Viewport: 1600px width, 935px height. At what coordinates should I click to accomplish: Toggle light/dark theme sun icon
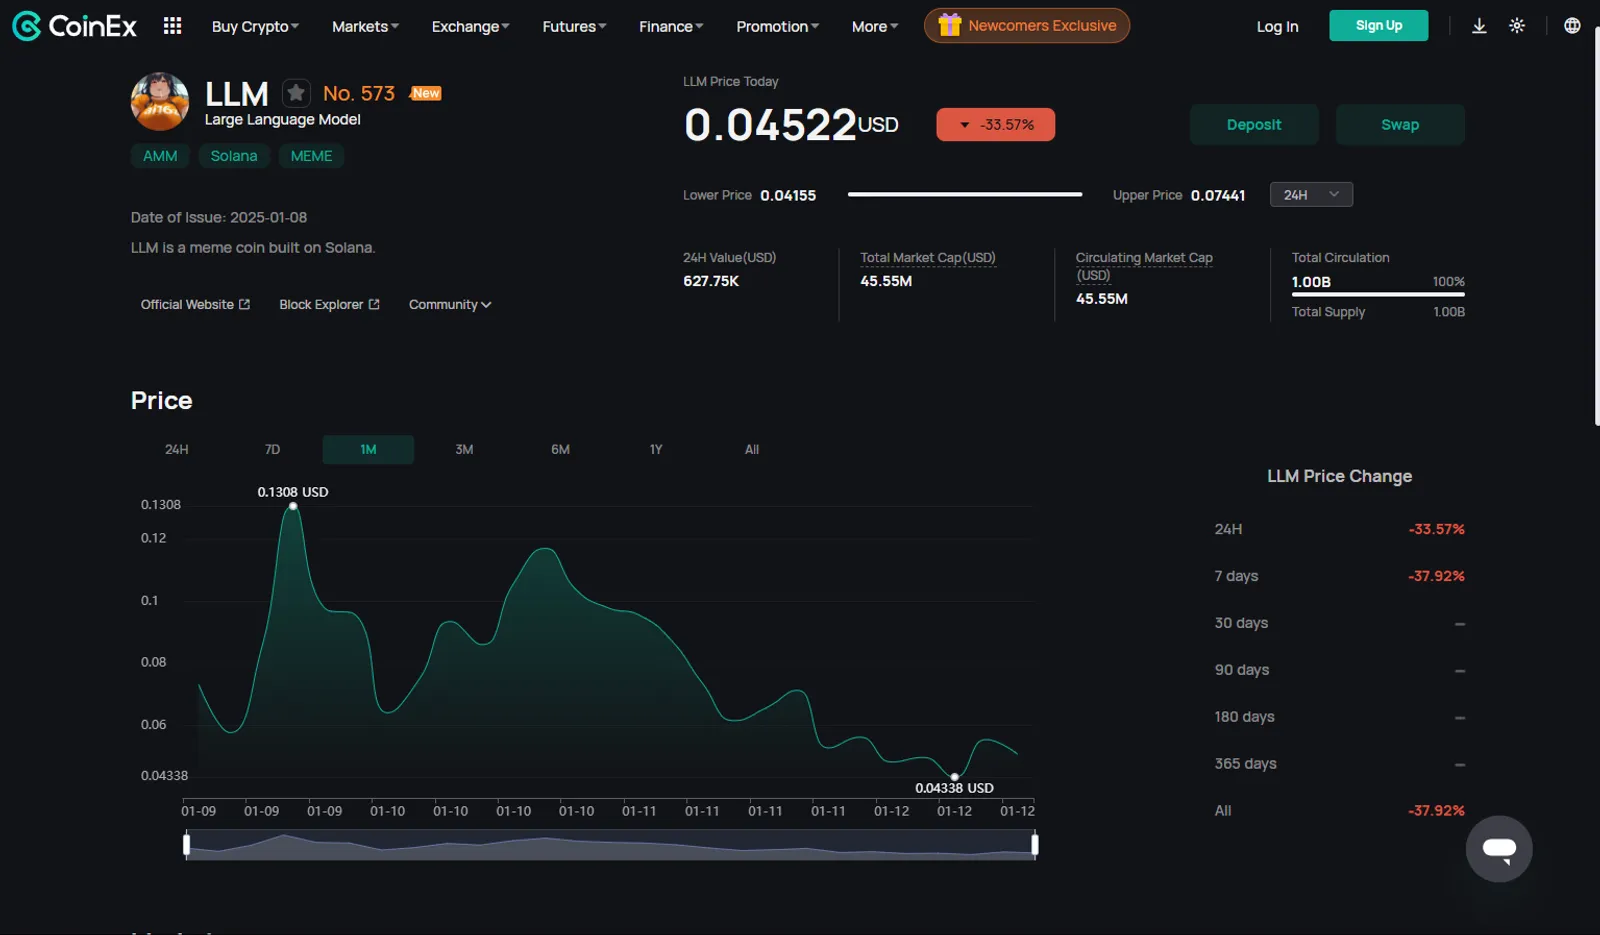point(1517,26)
